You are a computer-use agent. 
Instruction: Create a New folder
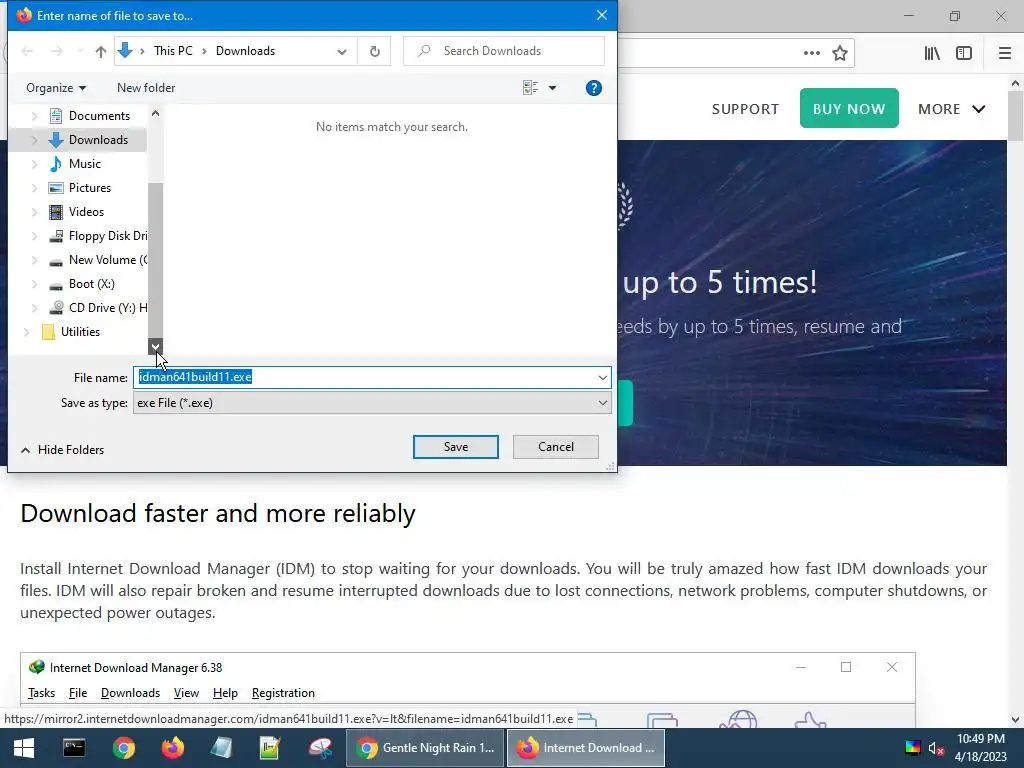click(x=146, y=88)
